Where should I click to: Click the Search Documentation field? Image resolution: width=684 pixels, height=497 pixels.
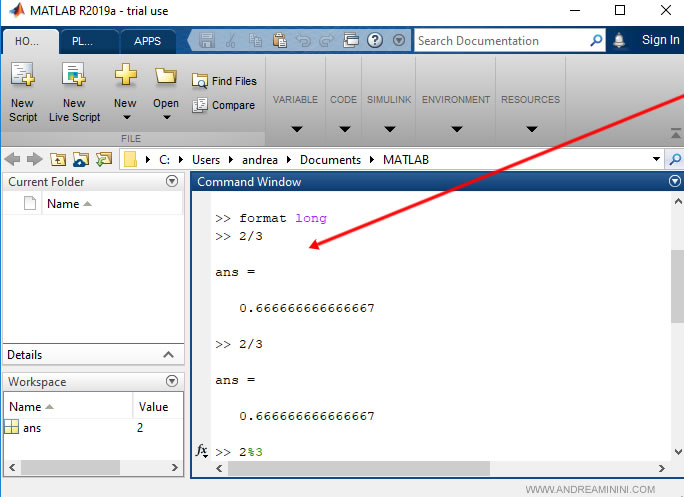click(x=500, y=41)
